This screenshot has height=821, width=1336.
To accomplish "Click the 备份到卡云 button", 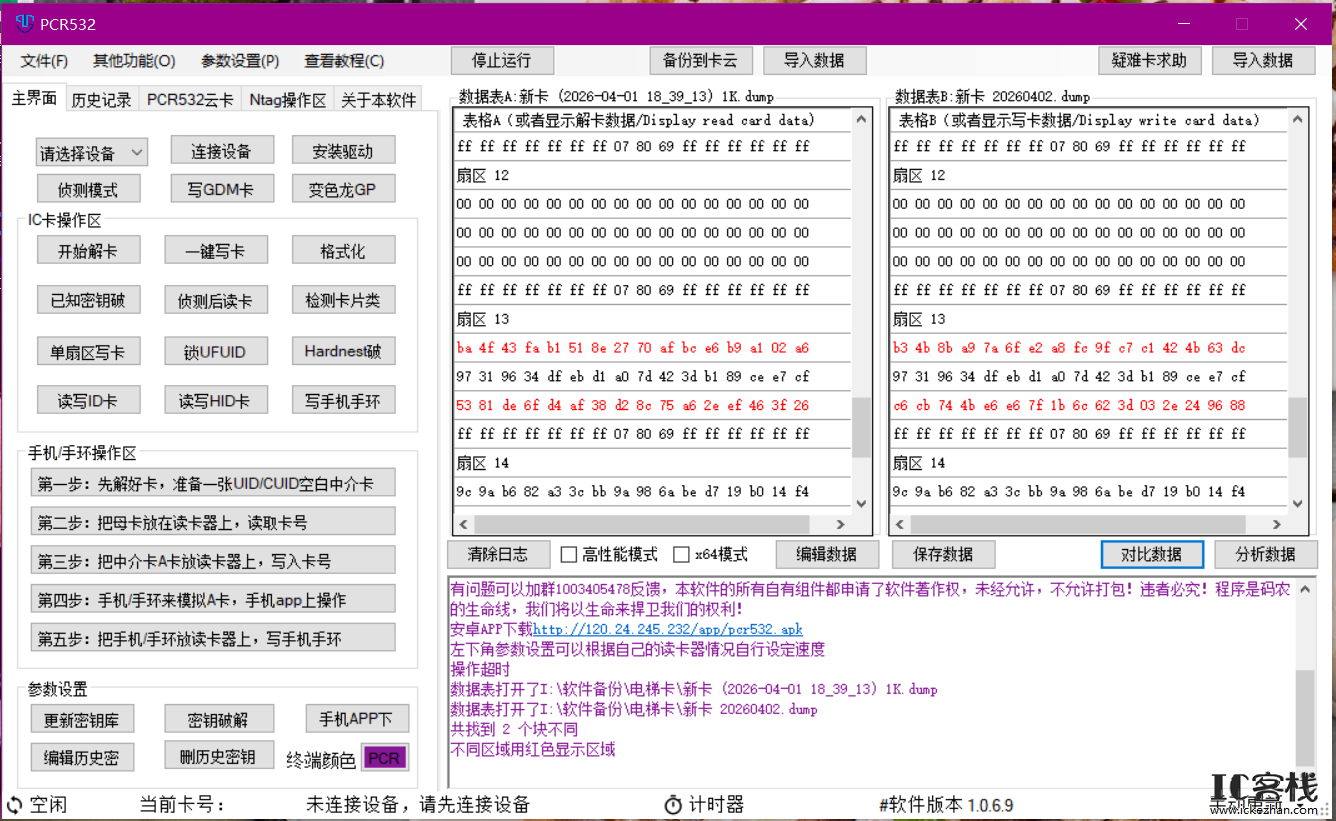I will pyautogui.click(x=701, y=60).
